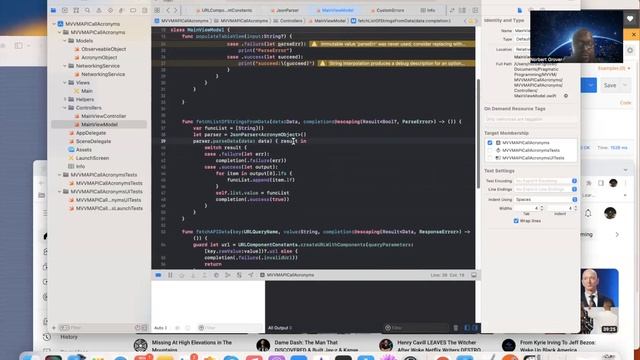Switch to the URLCompo...ntConstants tab
This screenshot has width=640, height=360.
[224, 10]
